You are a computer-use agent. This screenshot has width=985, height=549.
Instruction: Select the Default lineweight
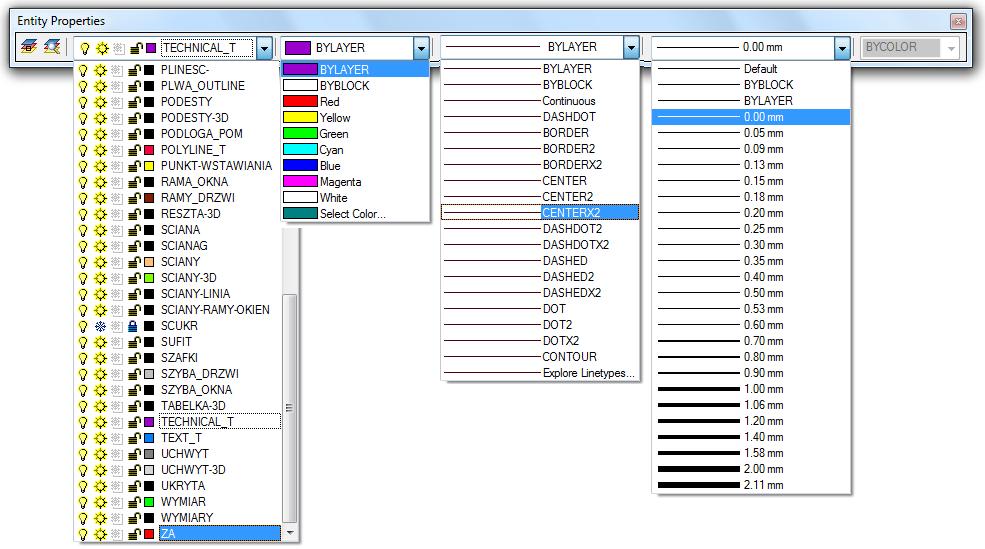pos(751,69)
